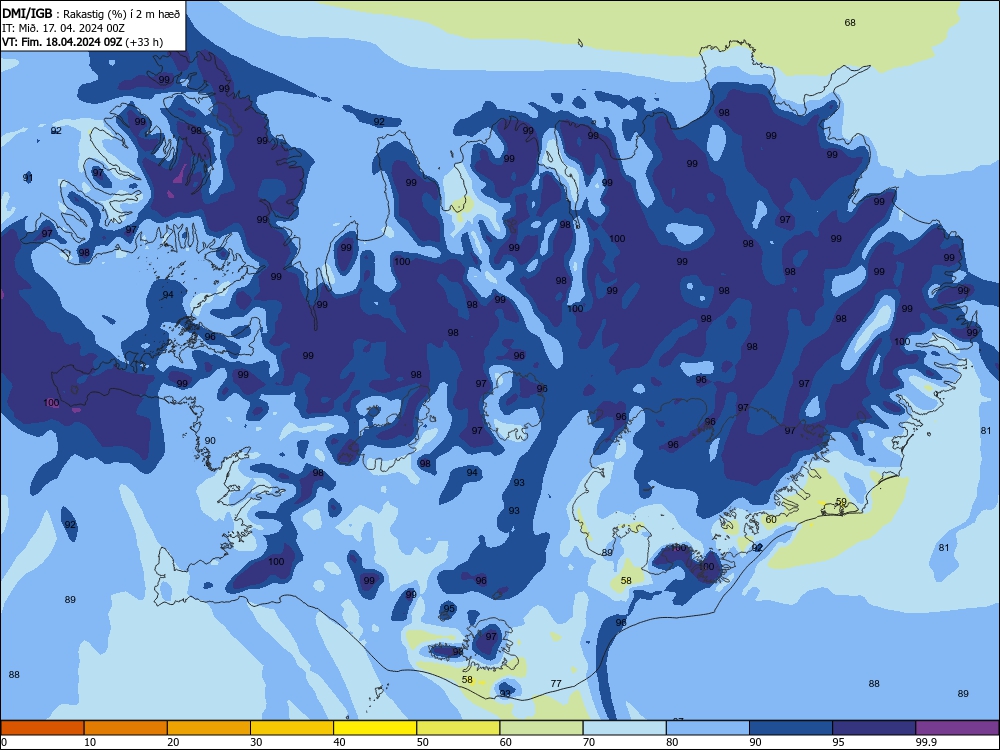
Task: Click the "99.9" legend scale label
Action: point(925,742)
